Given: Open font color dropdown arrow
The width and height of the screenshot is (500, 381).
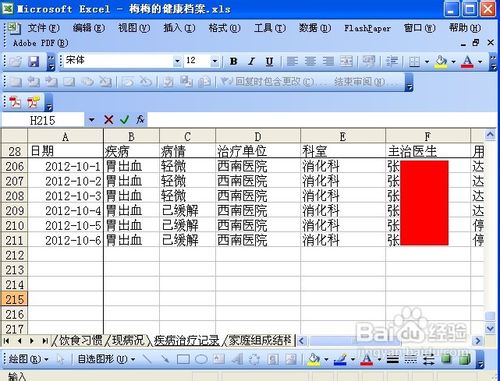Looking at the screenshot, I should point(480,62).
